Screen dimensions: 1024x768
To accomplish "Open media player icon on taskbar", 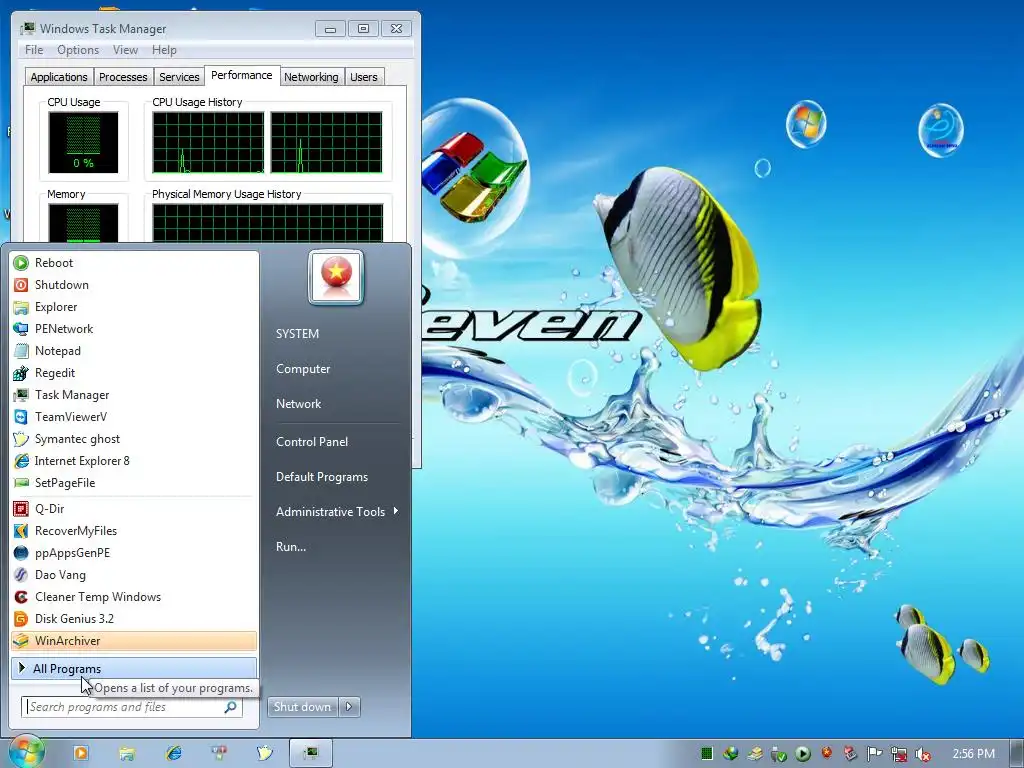I will [x=81, y=753].
